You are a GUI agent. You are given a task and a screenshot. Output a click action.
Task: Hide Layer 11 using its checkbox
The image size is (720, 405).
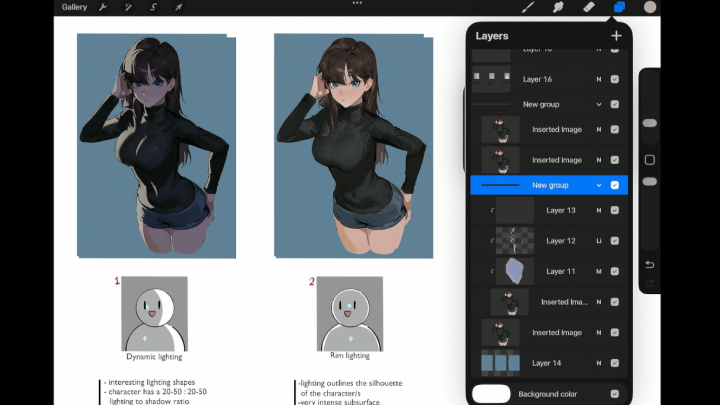coord(615,271)
